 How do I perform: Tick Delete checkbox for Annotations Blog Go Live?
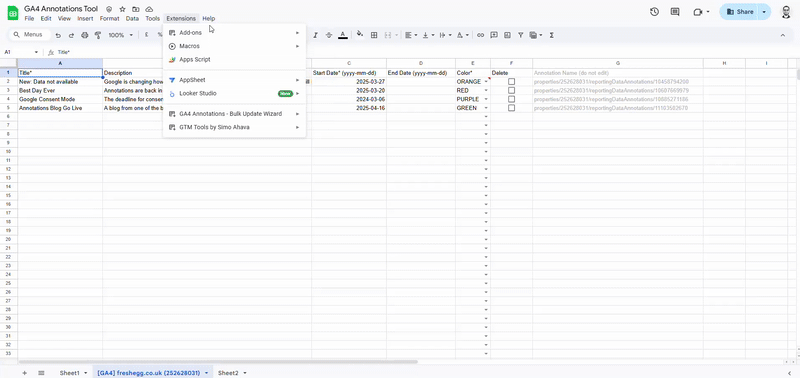pyautogui.click(x=511, y=108)
